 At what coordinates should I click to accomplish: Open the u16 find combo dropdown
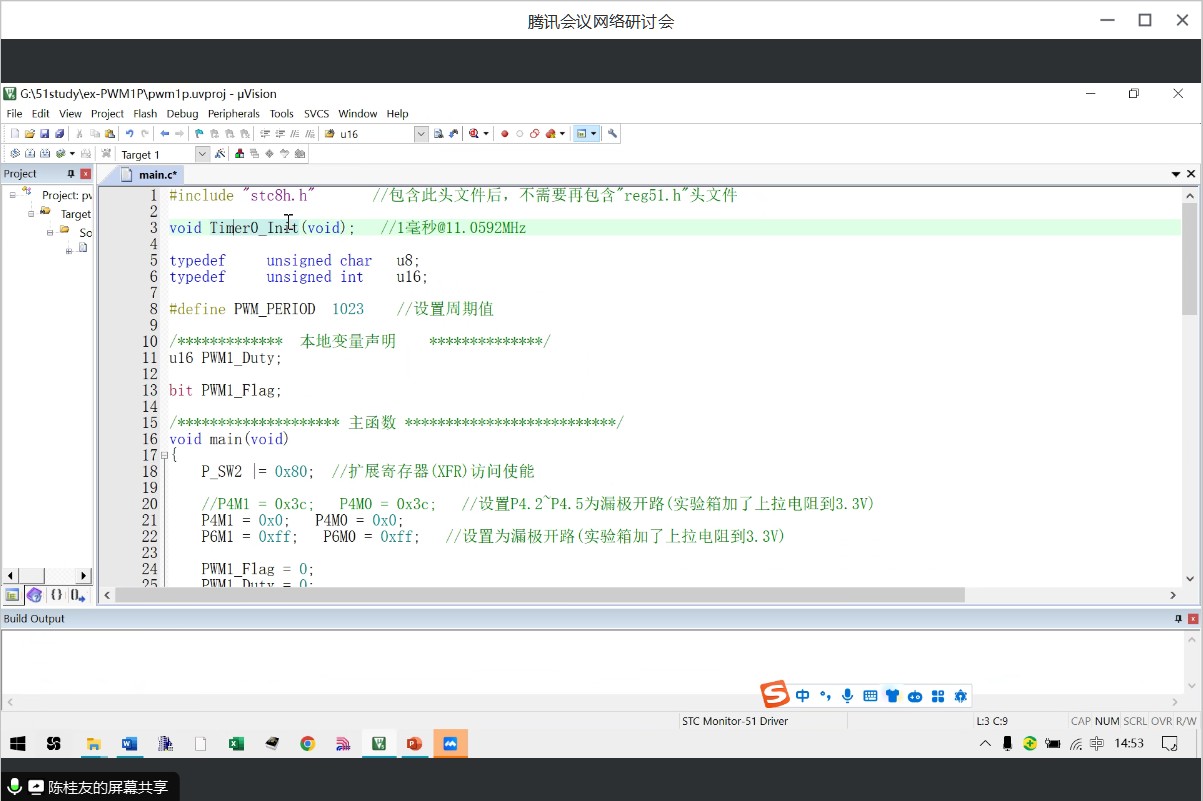coord(421,133)
